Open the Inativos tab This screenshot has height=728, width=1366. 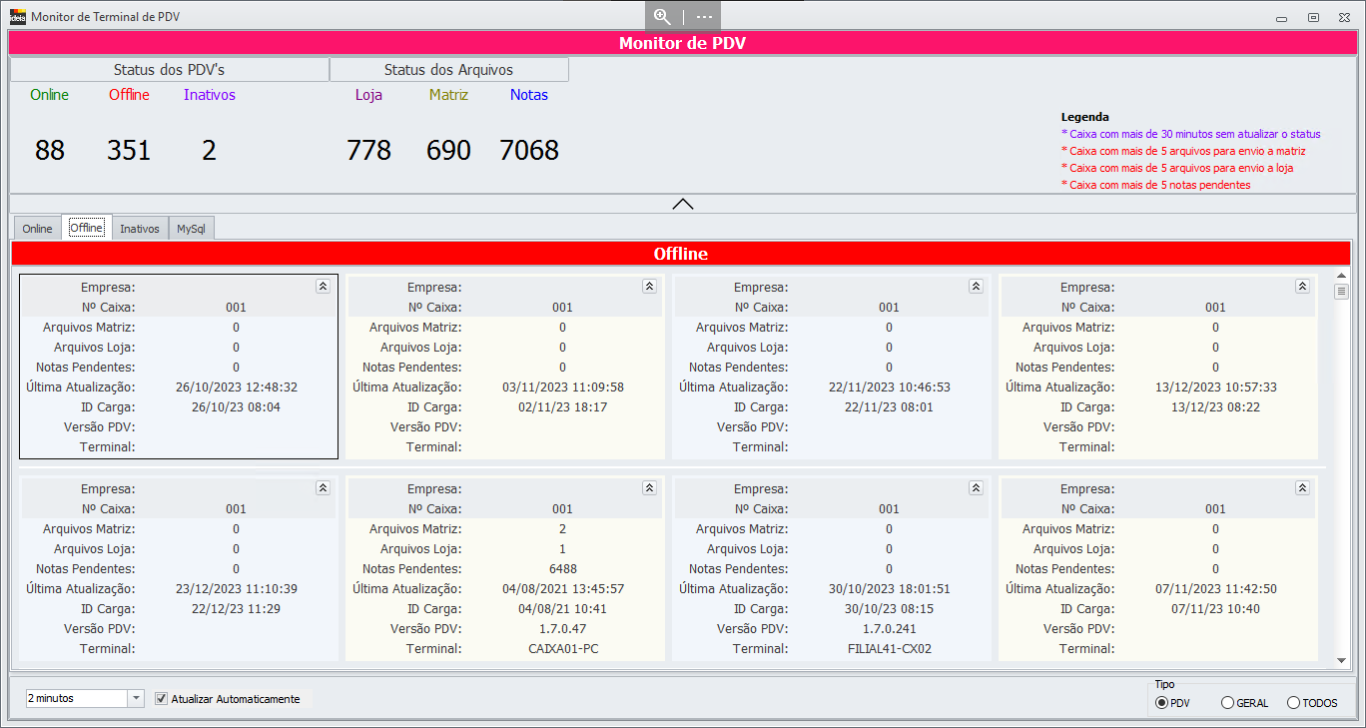139,228
